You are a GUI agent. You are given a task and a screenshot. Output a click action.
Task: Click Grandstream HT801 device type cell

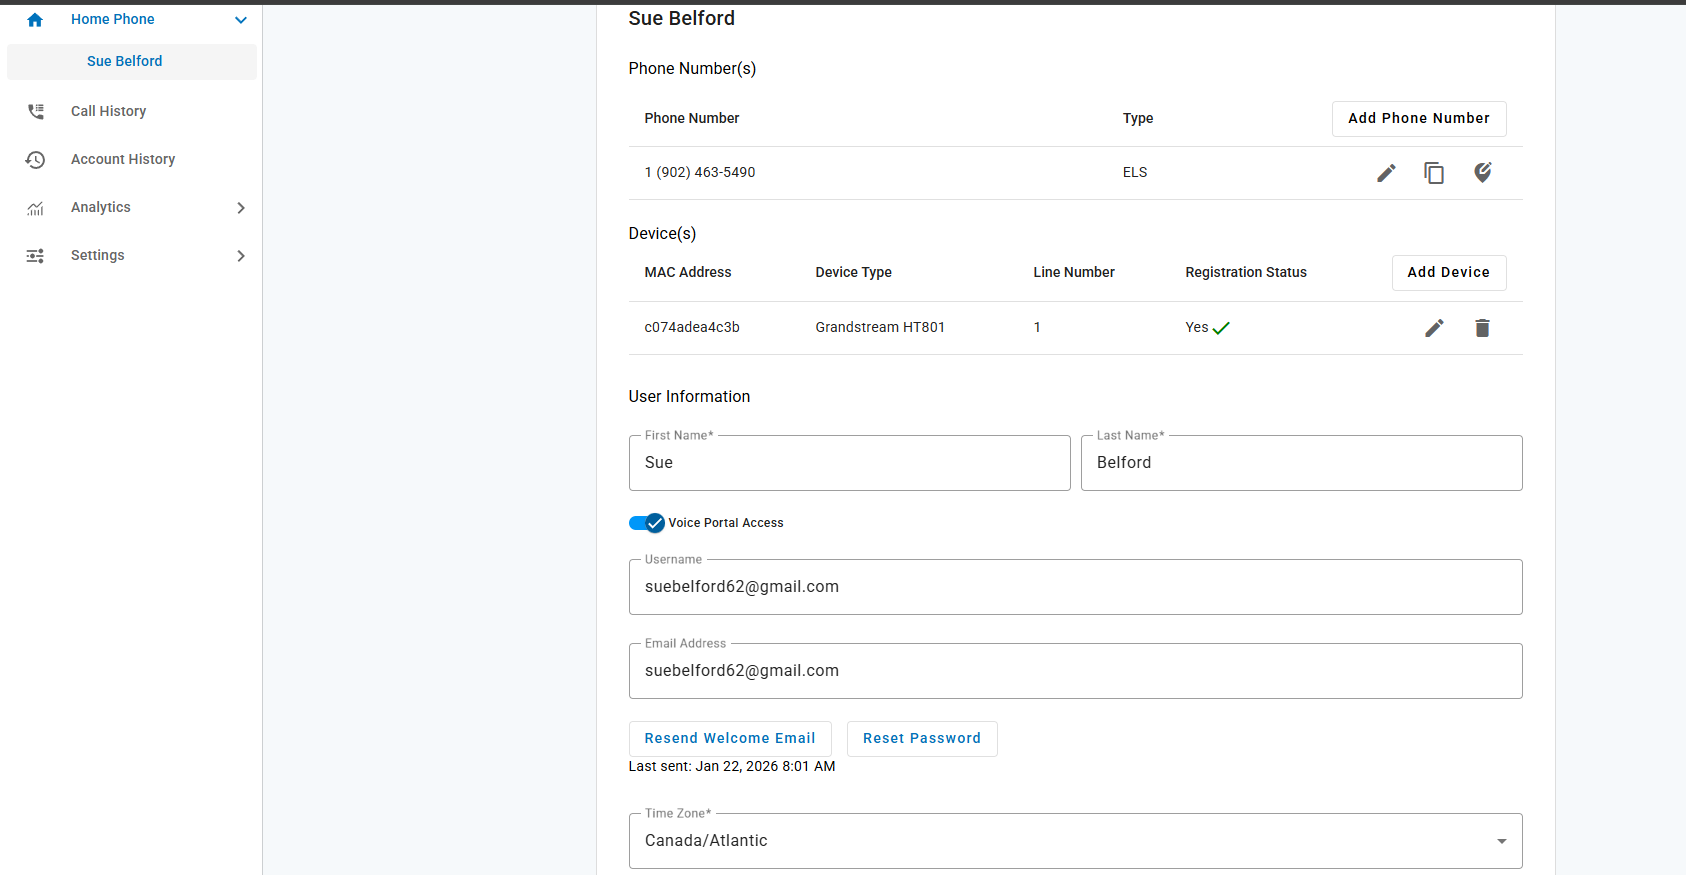[880, 327]
